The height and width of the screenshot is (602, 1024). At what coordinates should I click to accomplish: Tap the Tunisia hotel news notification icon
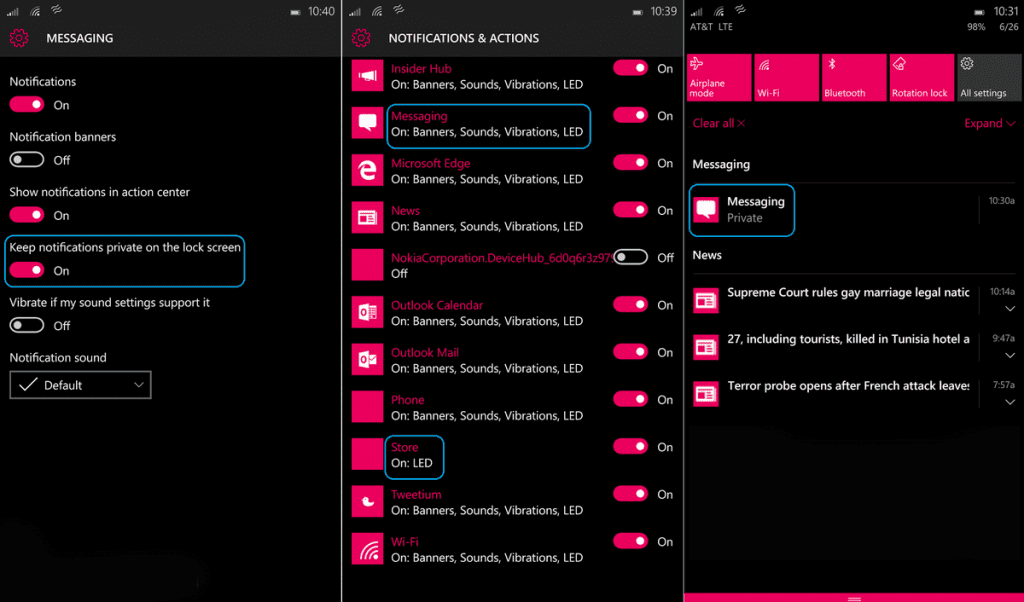coord(706,347)
